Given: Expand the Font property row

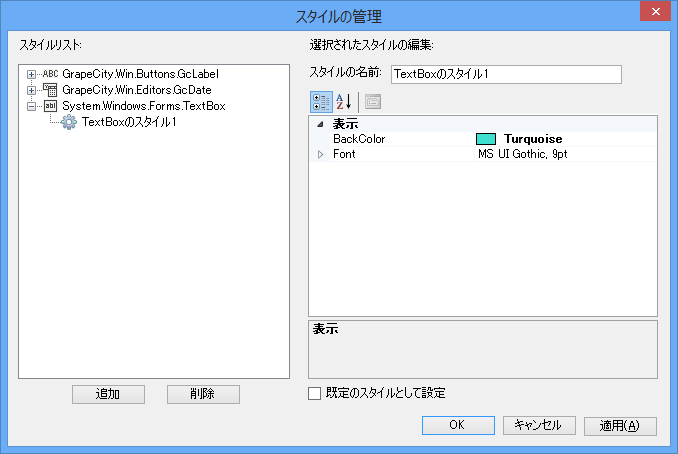Looking at the screenshot, I should pos(320,155).
